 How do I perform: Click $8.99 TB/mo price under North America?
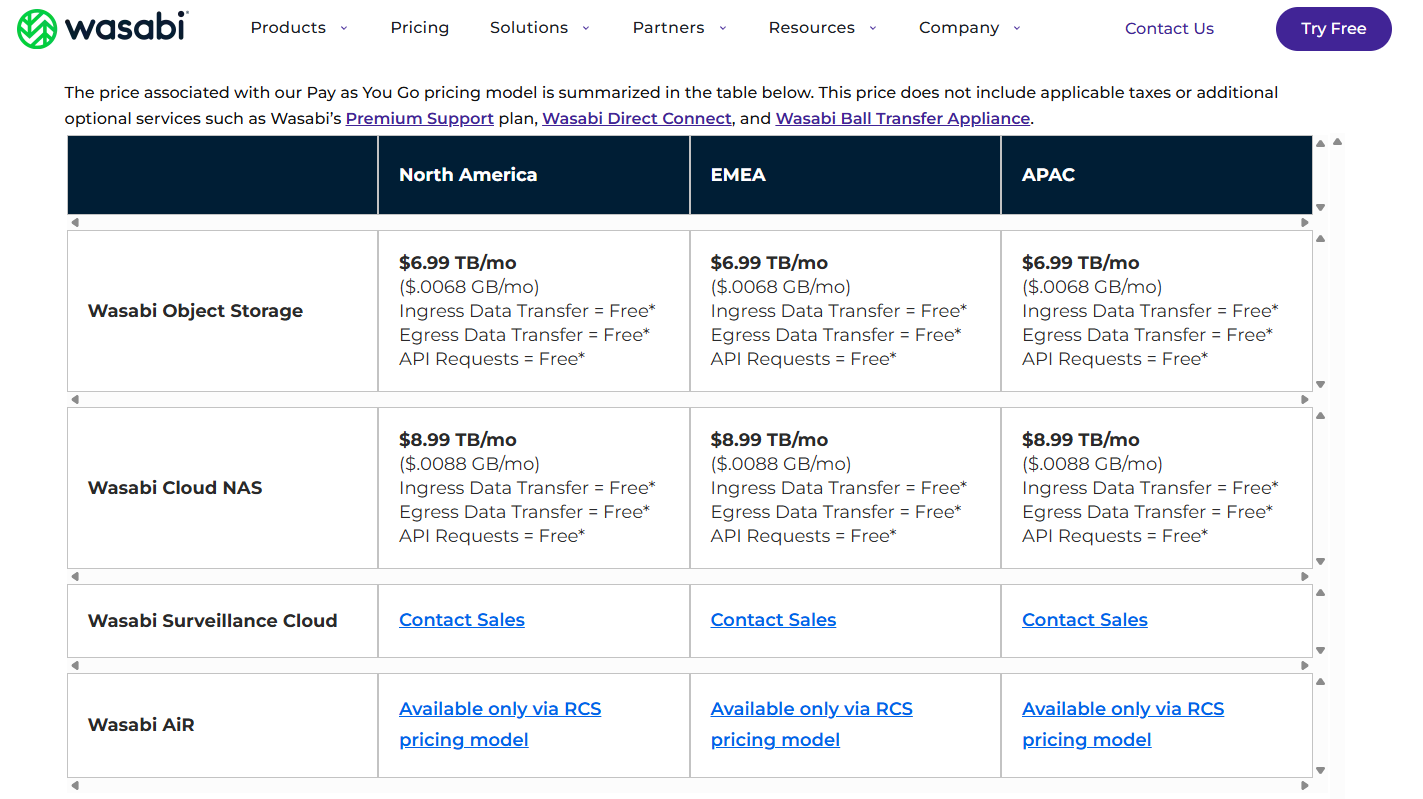(x=458, y=440)
